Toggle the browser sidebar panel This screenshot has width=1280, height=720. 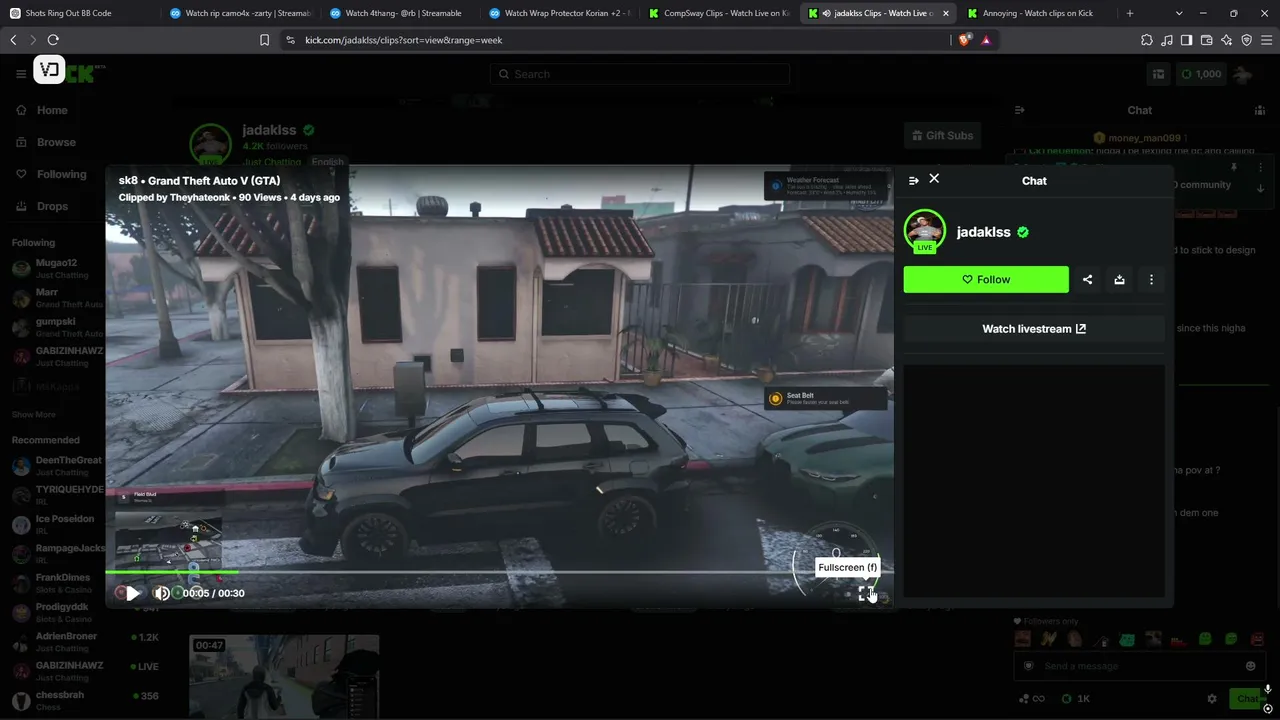[x=1186, y=40]
